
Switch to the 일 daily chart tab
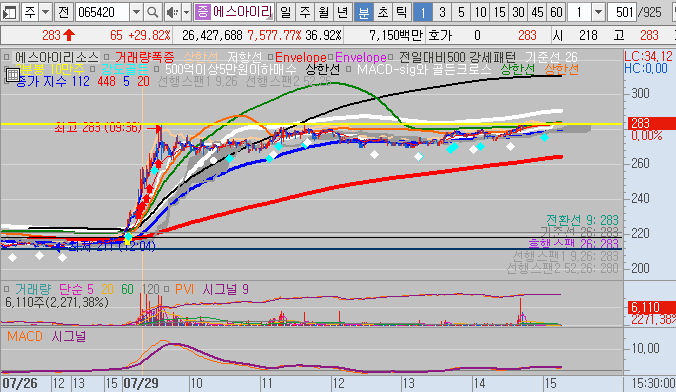(285, 12)
